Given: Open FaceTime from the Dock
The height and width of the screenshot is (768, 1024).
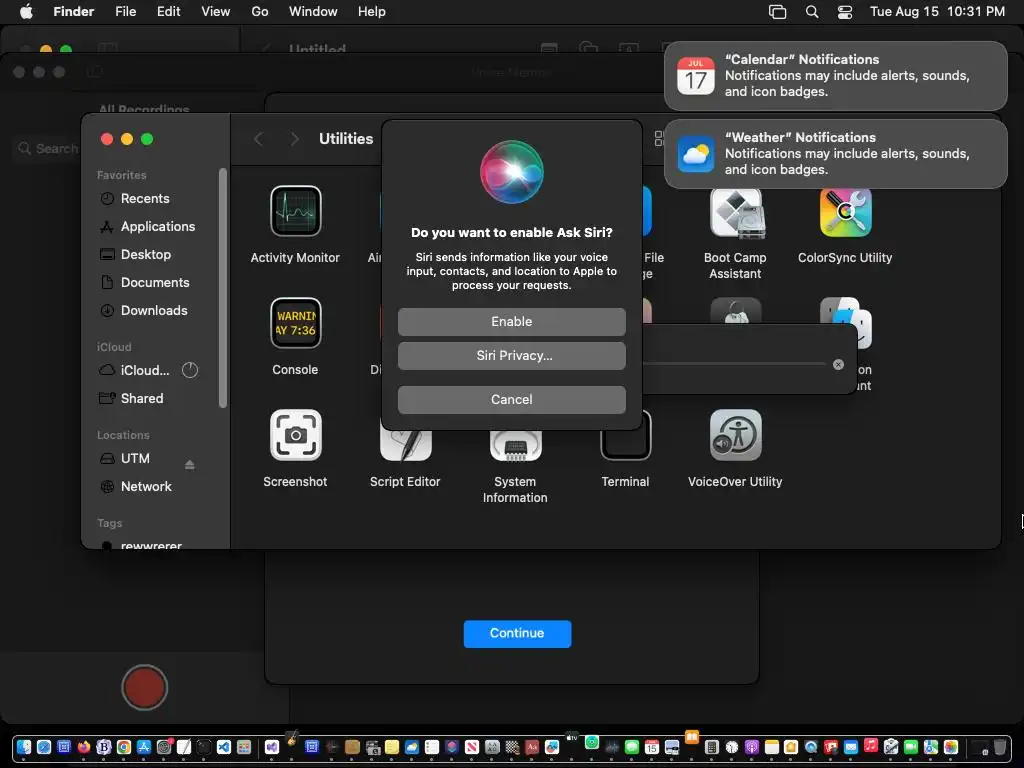Looking at the screenshot, I should tap(910, 747).
